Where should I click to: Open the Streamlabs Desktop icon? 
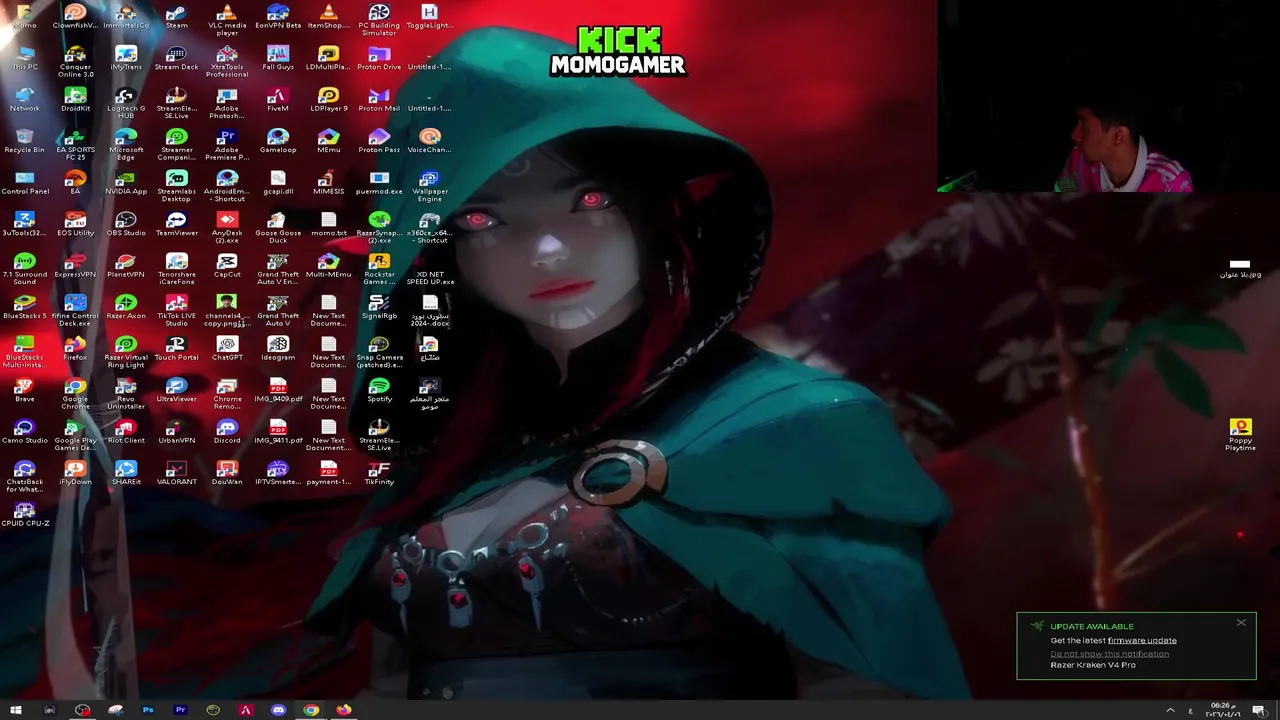[176, 186]
